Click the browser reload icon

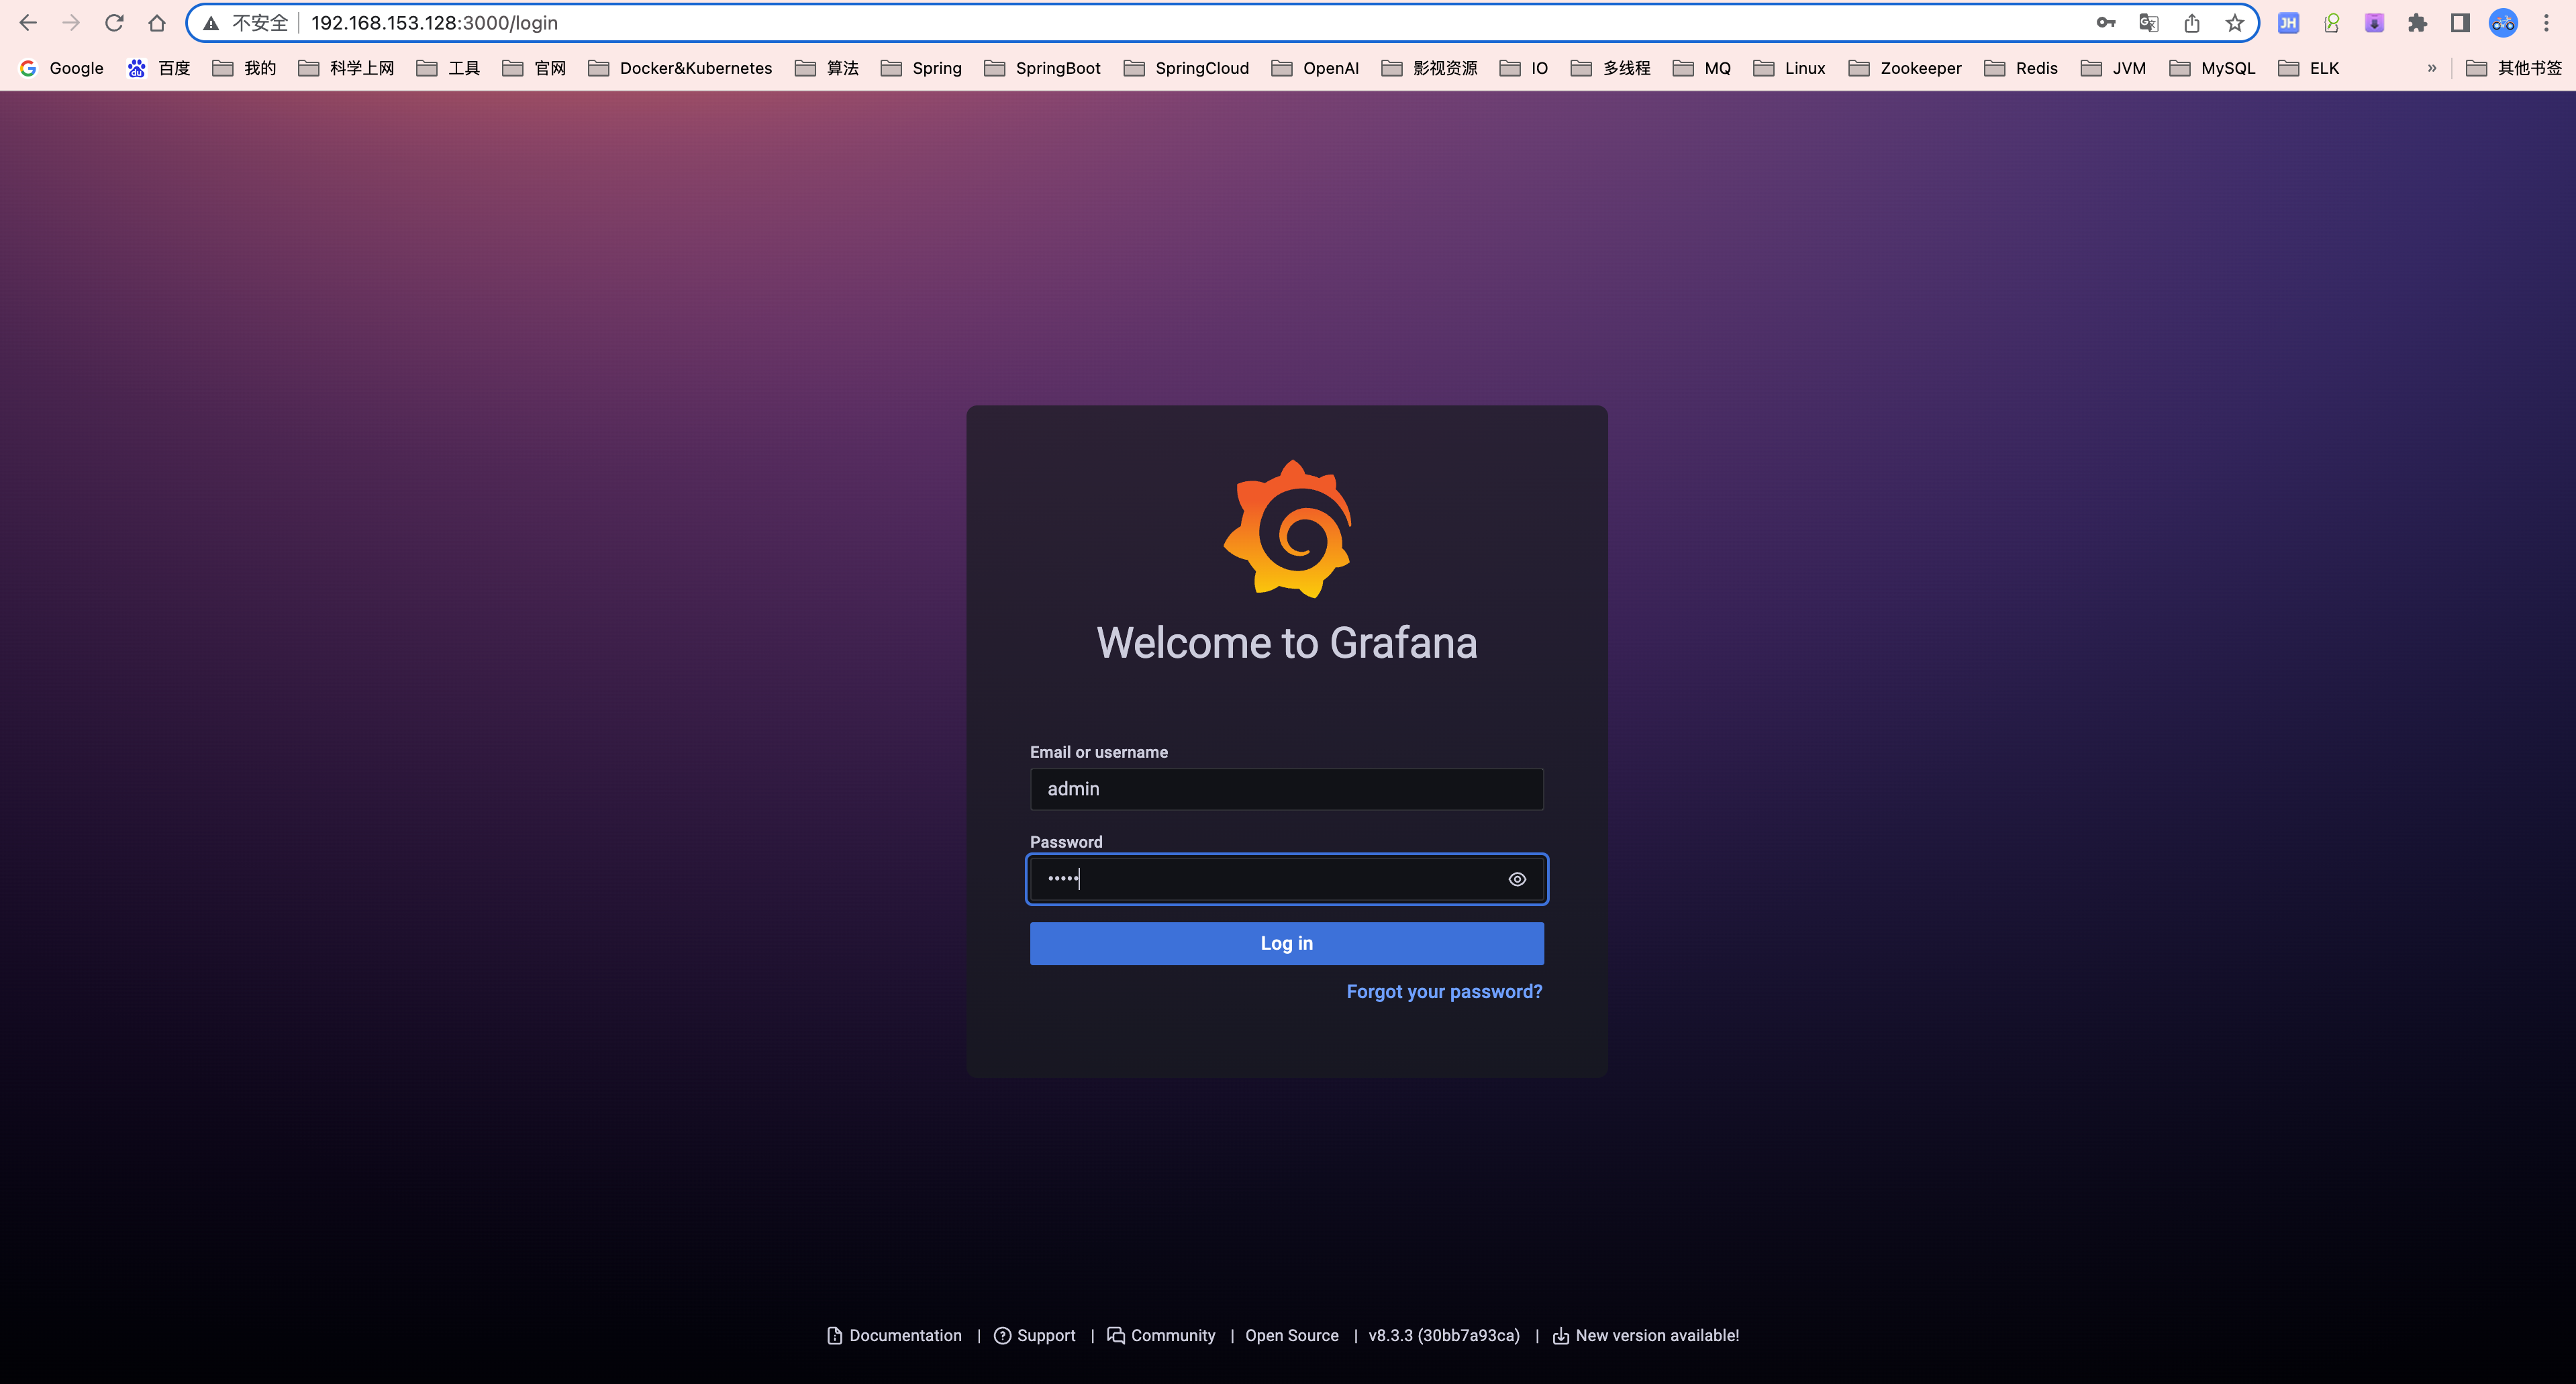click(x=114, y=23)
